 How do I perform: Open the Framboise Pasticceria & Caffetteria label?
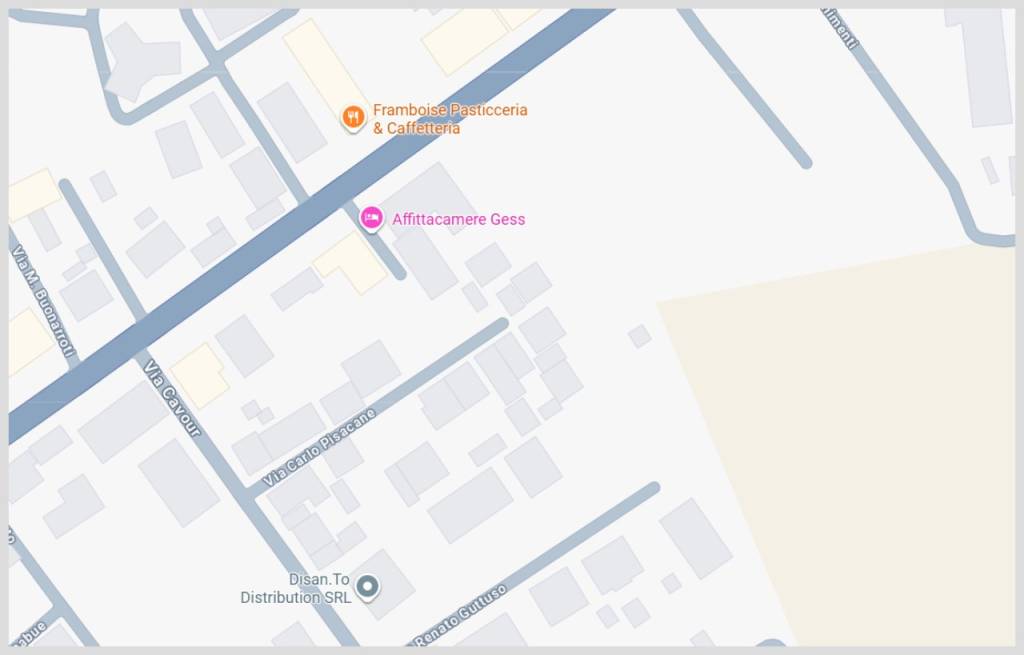tap(450, 119)
